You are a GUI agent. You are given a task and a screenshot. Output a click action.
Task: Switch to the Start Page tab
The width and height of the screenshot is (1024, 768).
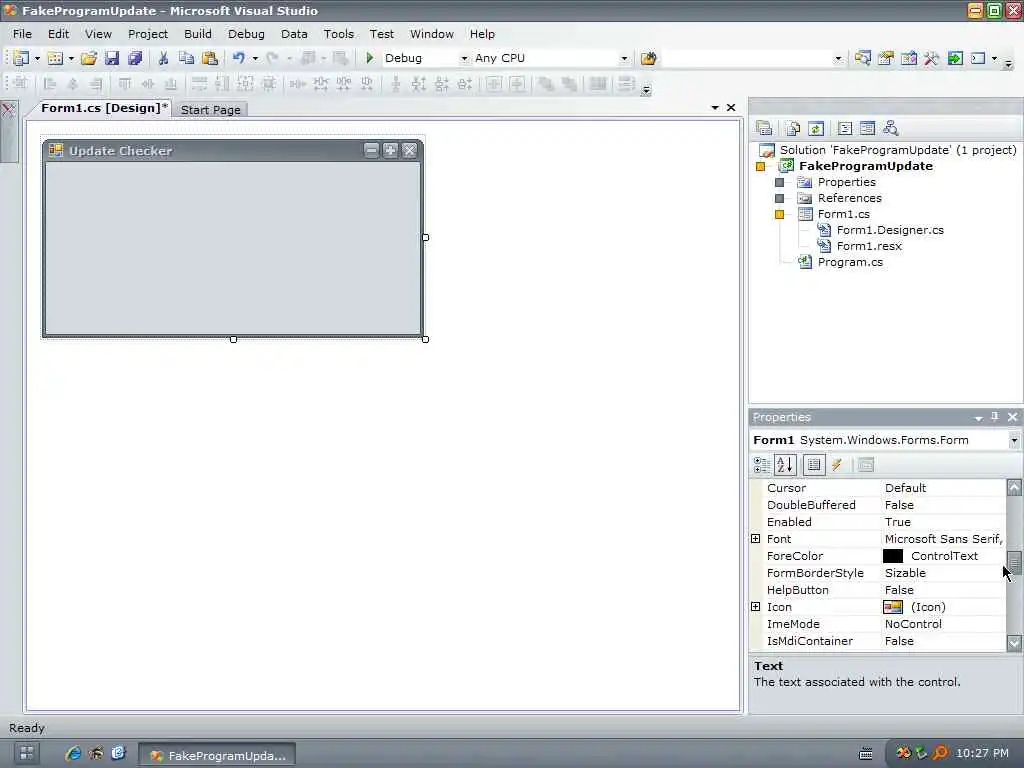(210, 110)
